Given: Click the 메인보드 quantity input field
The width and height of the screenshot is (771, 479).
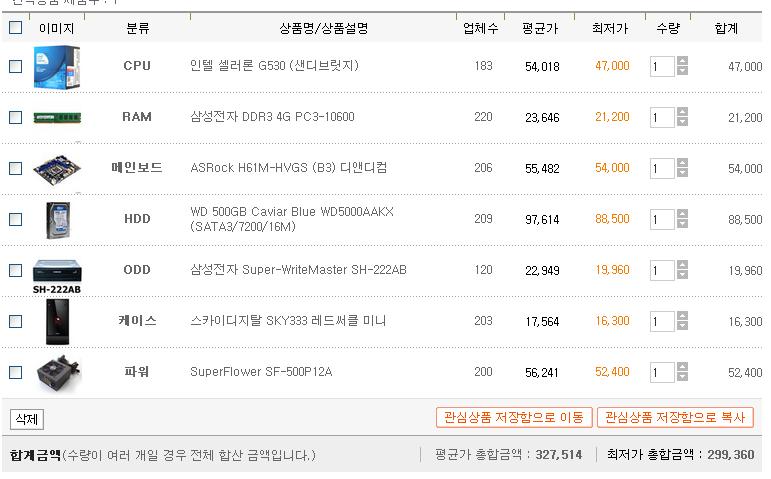Looking at the screenshot, I should point(662,169).
